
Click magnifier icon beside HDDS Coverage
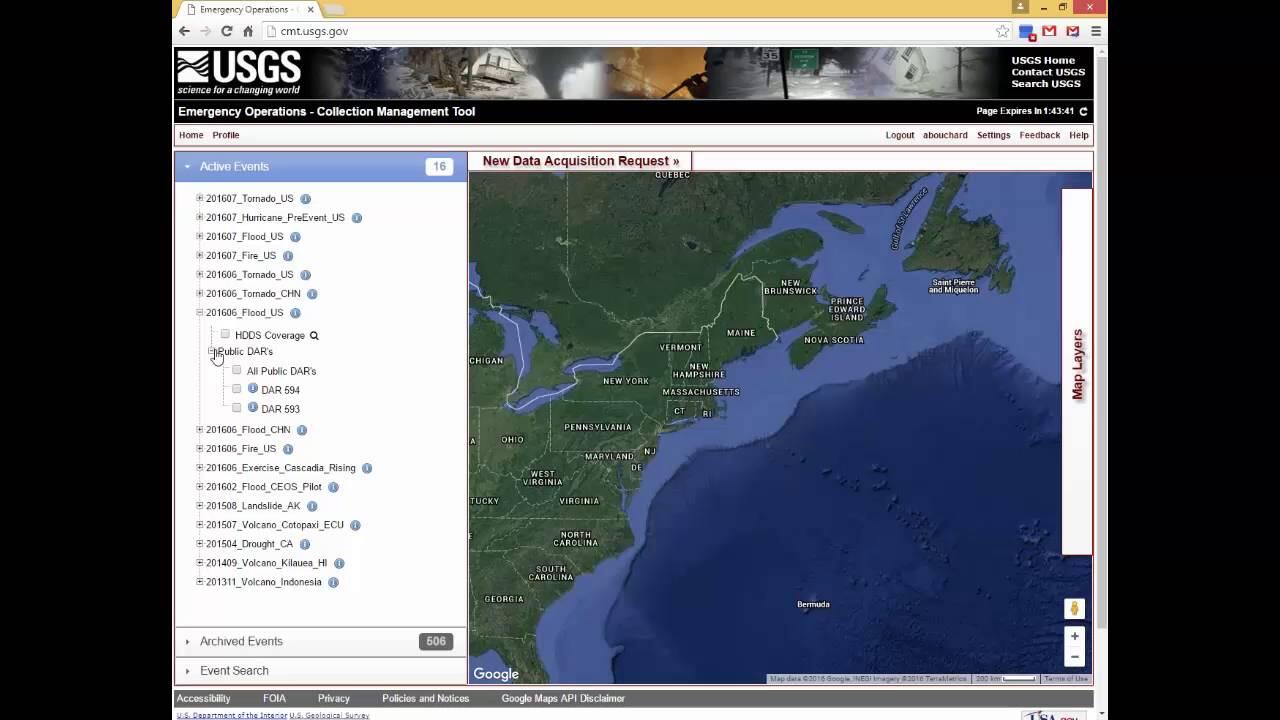pos(314,336)
